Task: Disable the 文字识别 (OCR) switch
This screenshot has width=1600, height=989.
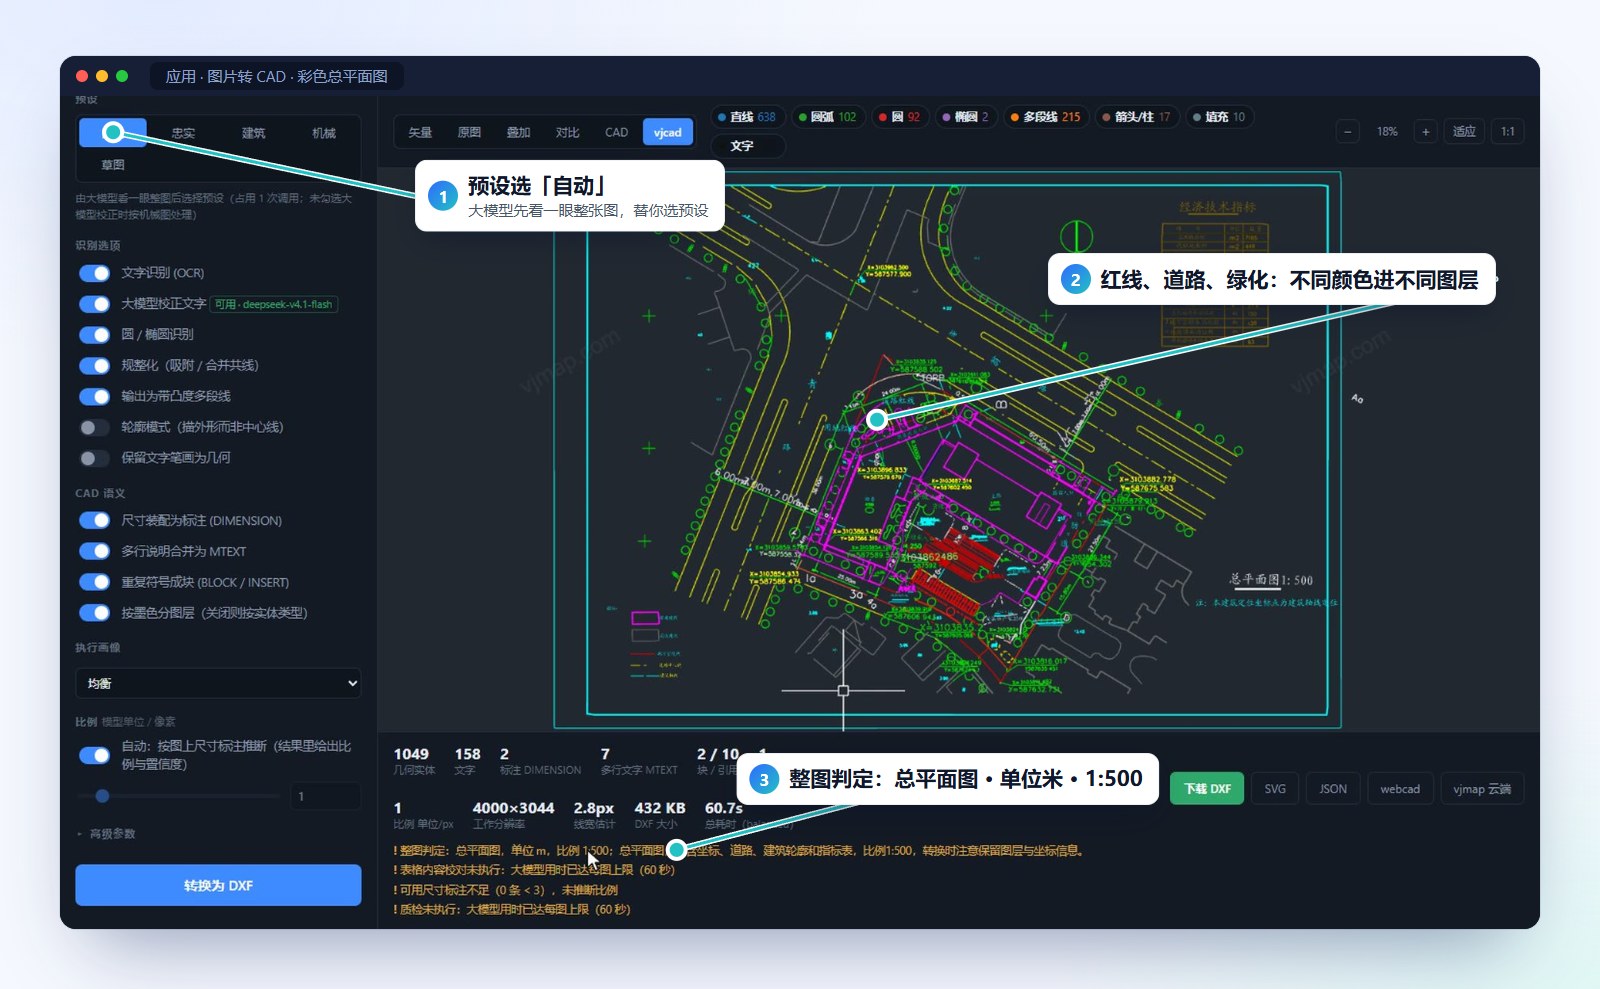Action: pos(94,273)
